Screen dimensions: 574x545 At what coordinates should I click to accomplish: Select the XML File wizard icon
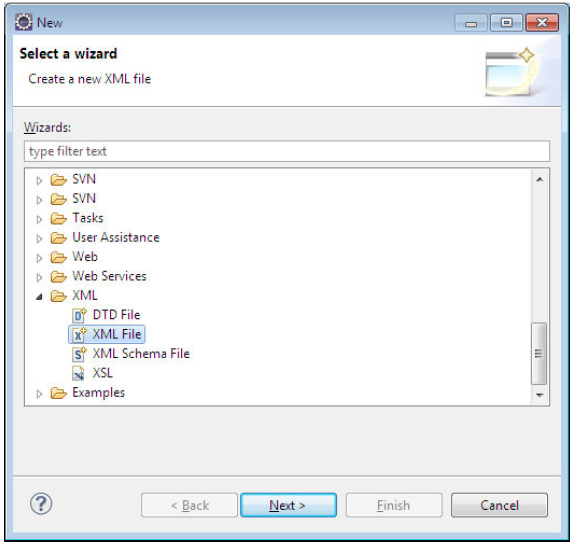(79, 335)
